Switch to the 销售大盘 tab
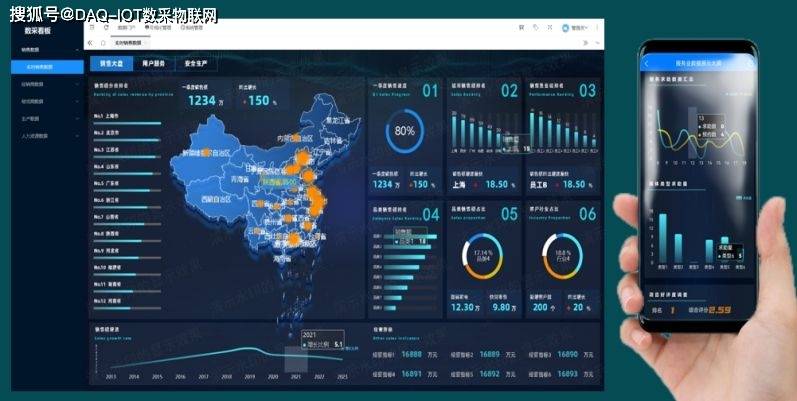 [110, 63]
